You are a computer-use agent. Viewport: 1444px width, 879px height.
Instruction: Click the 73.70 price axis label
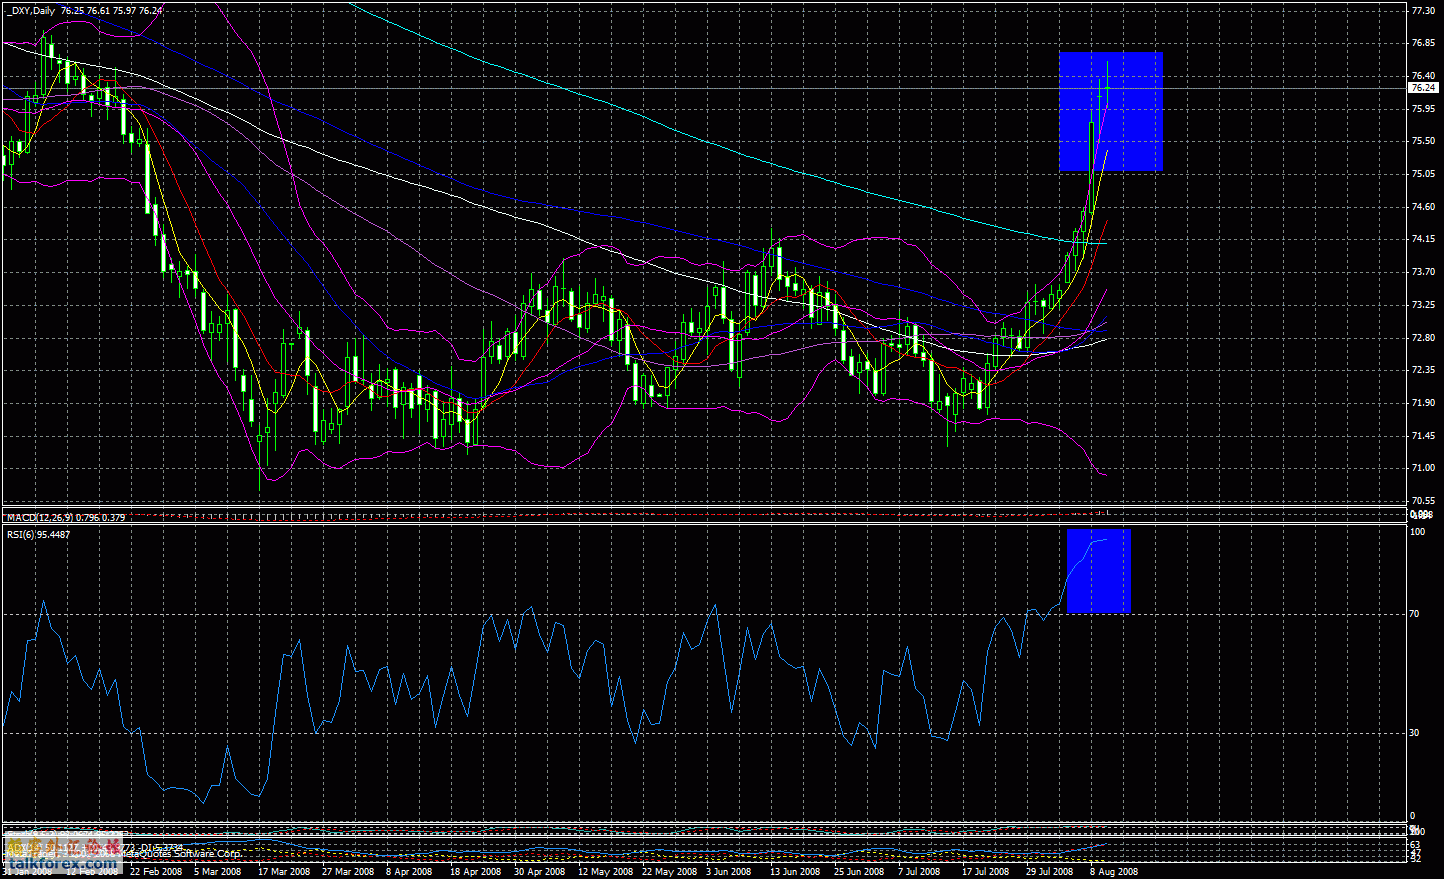click(1422, 272)
